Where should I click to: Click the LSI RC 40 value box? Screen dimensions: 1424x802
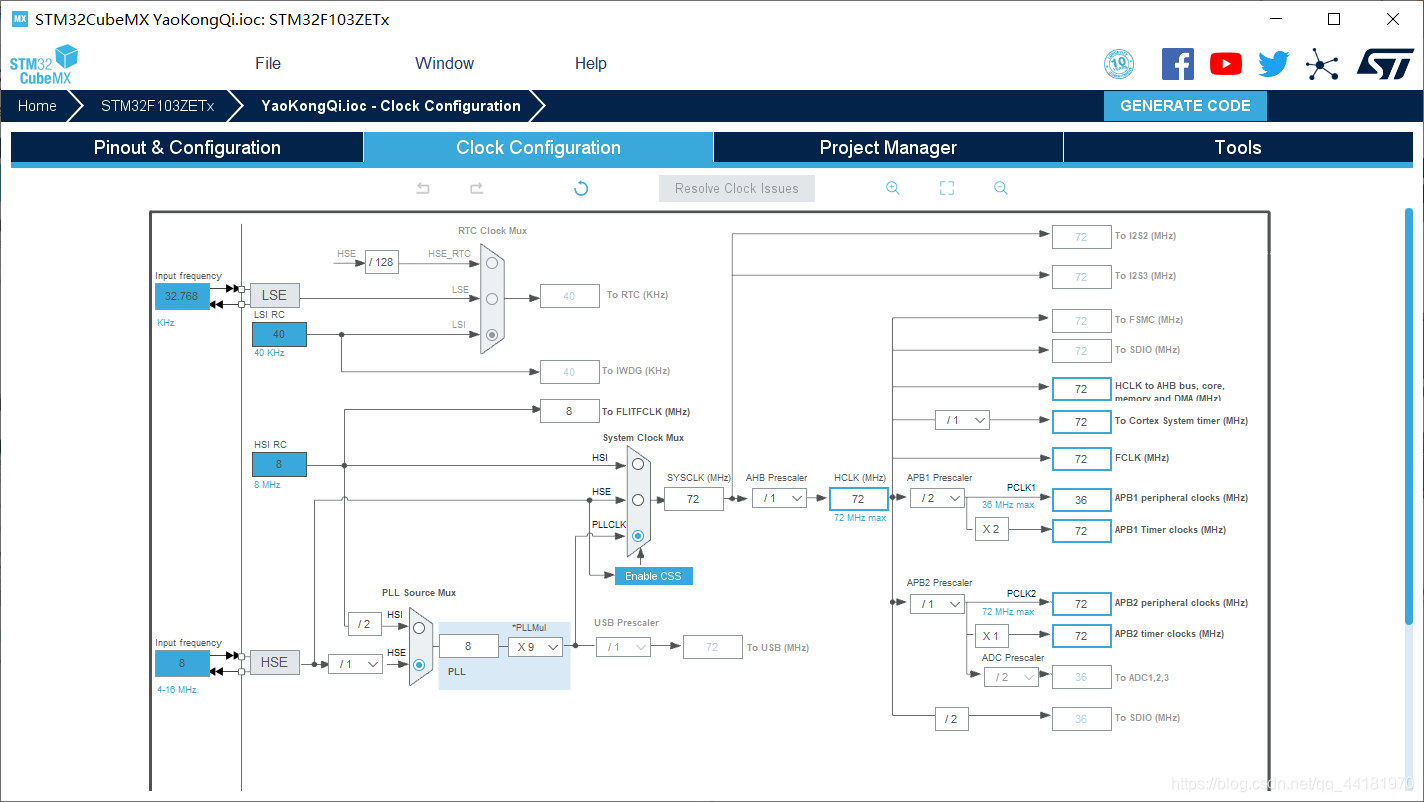279,335
